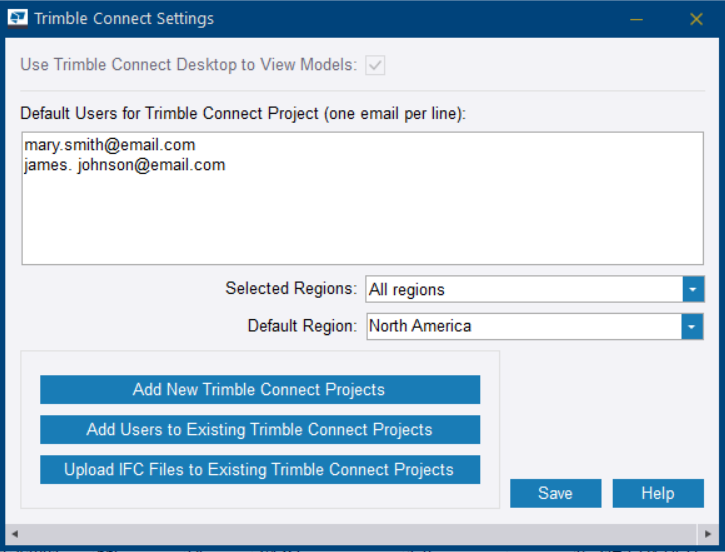Open Help for this dialog
The height and width of the screenshot is (552, 725).
(x=658, y=493)
